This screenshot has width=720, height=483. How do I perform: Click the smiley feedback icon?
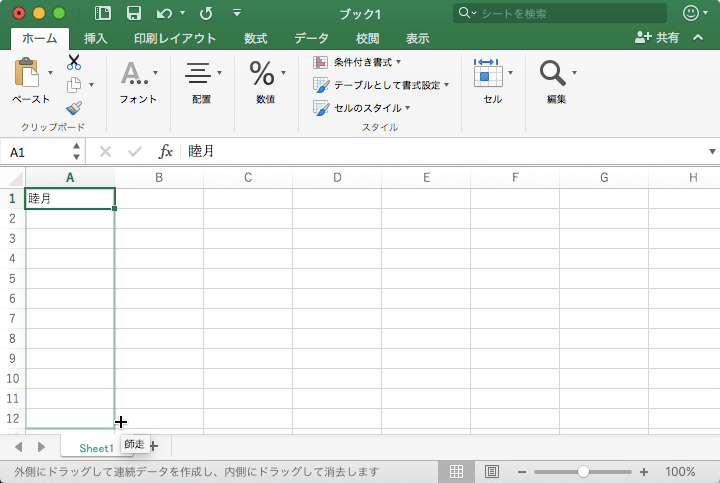[x=691, y=13]
